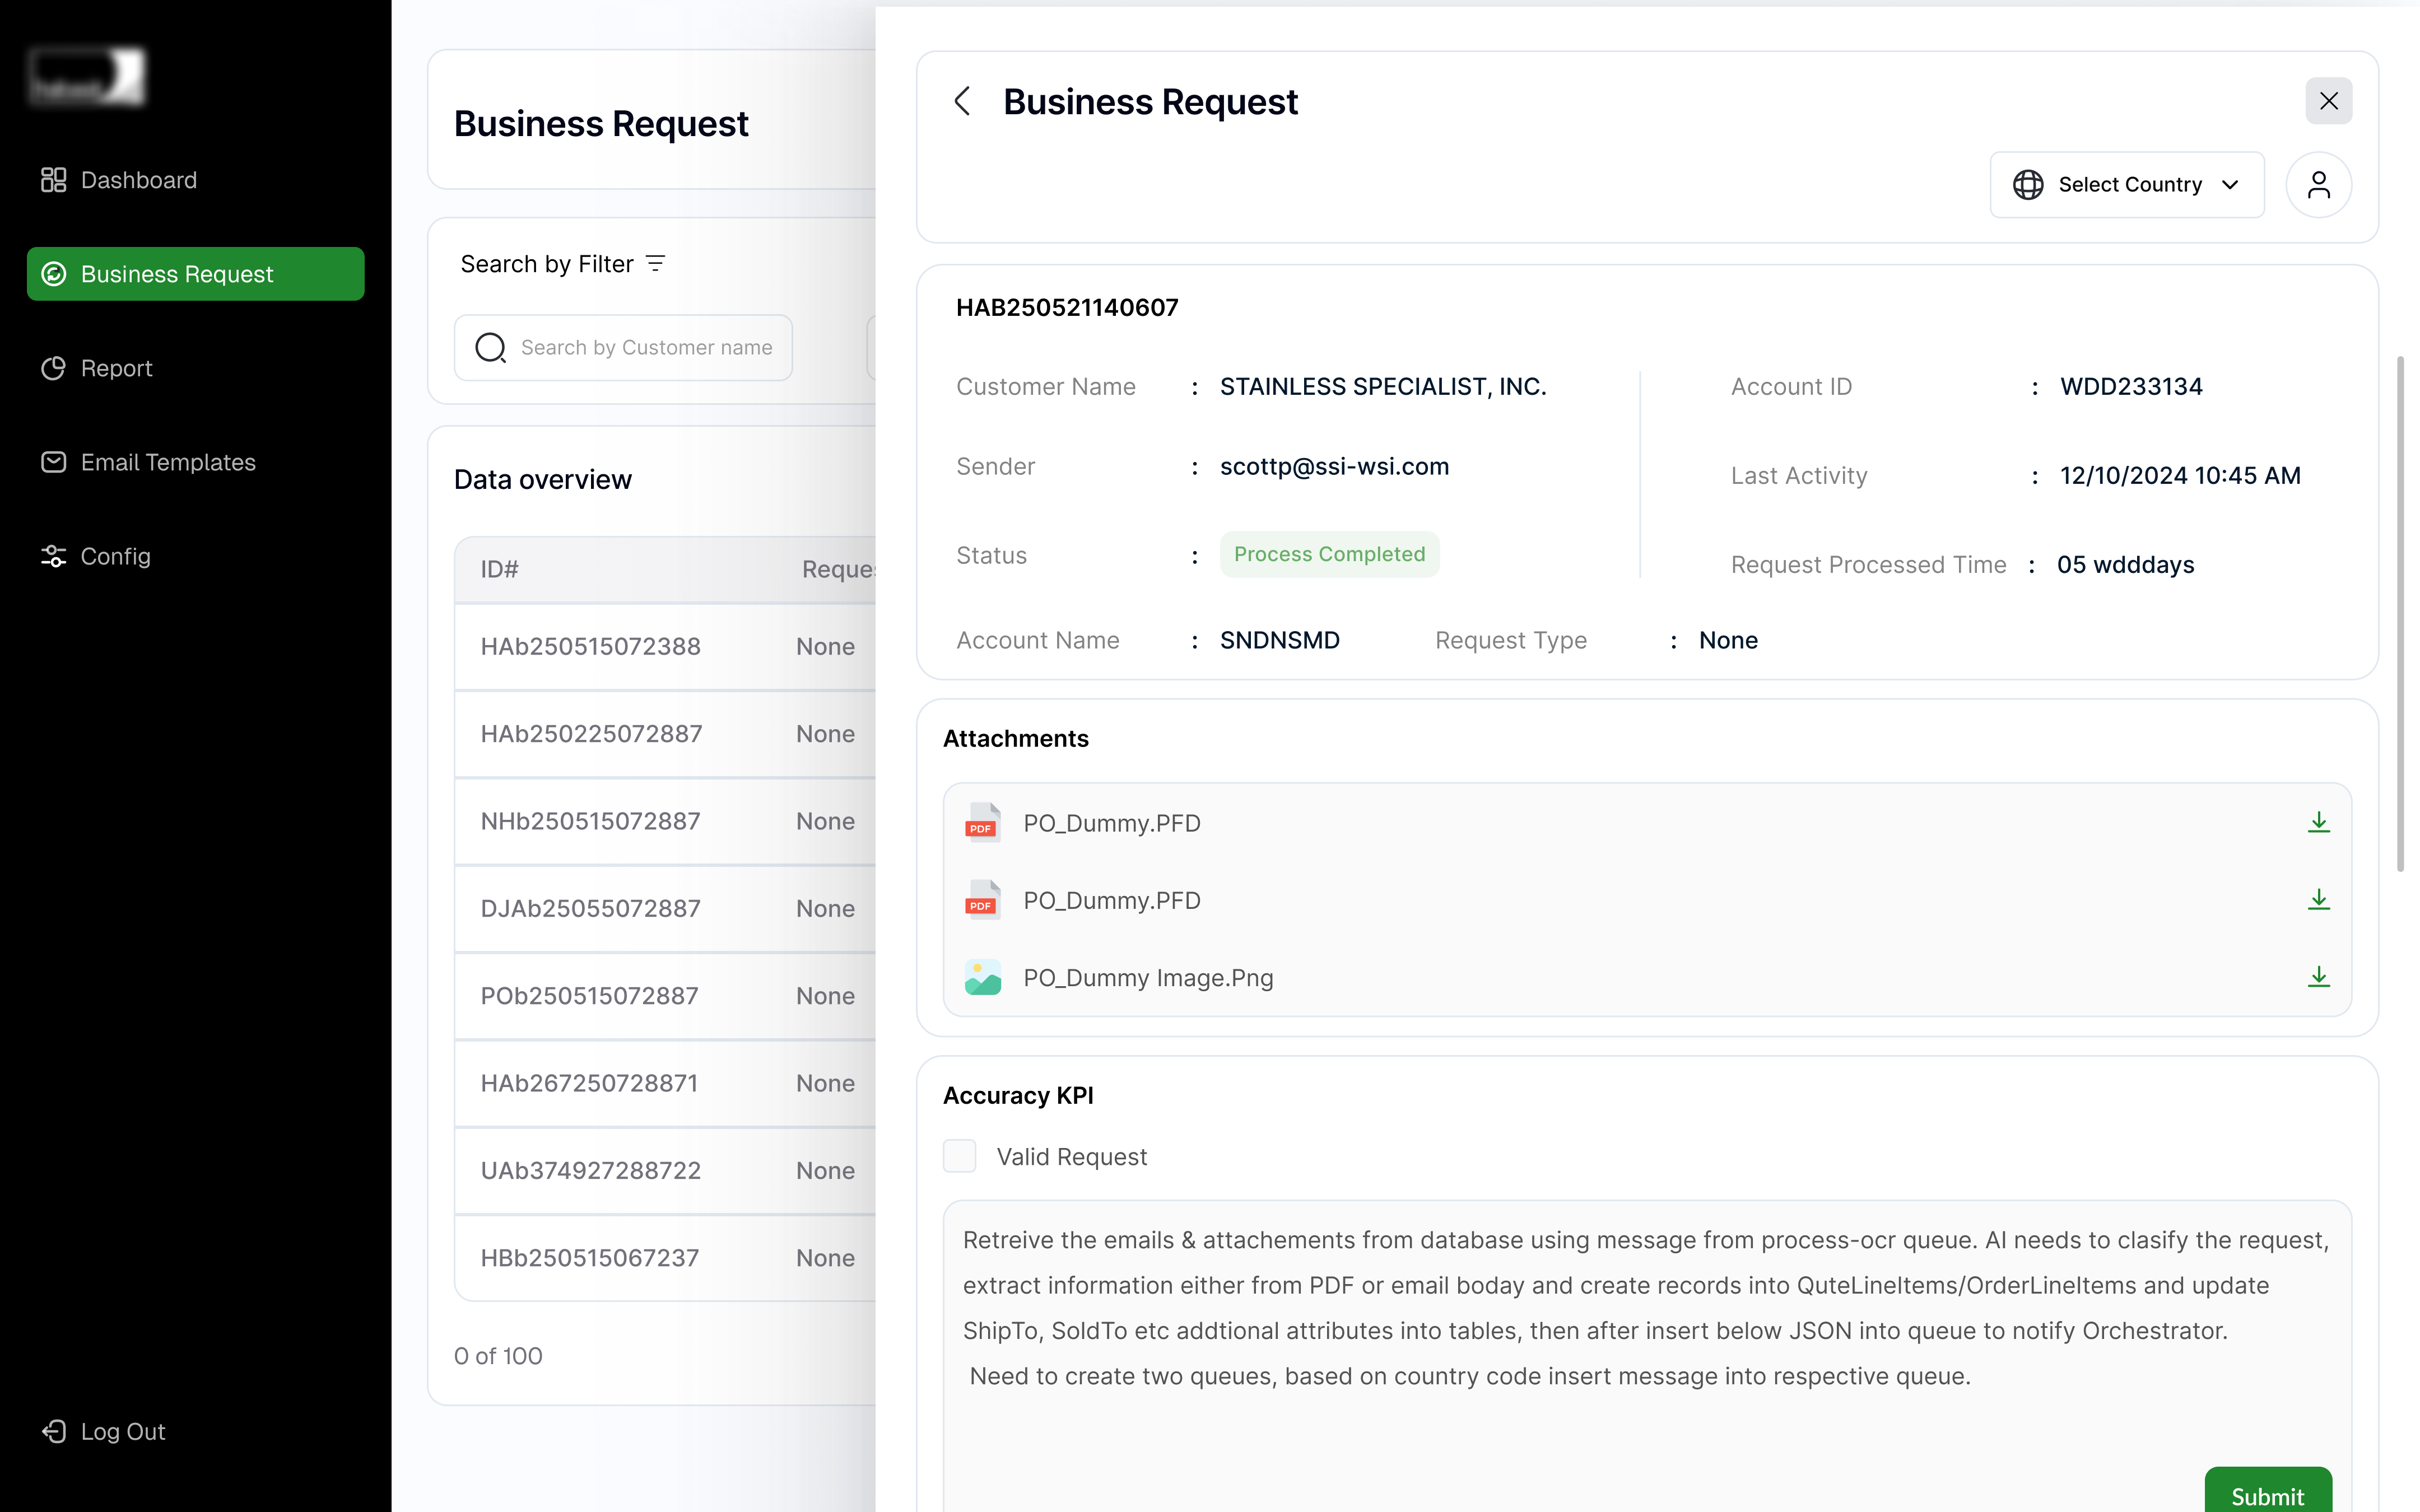Select row HAb250515072388 in the table

[590, 646]
